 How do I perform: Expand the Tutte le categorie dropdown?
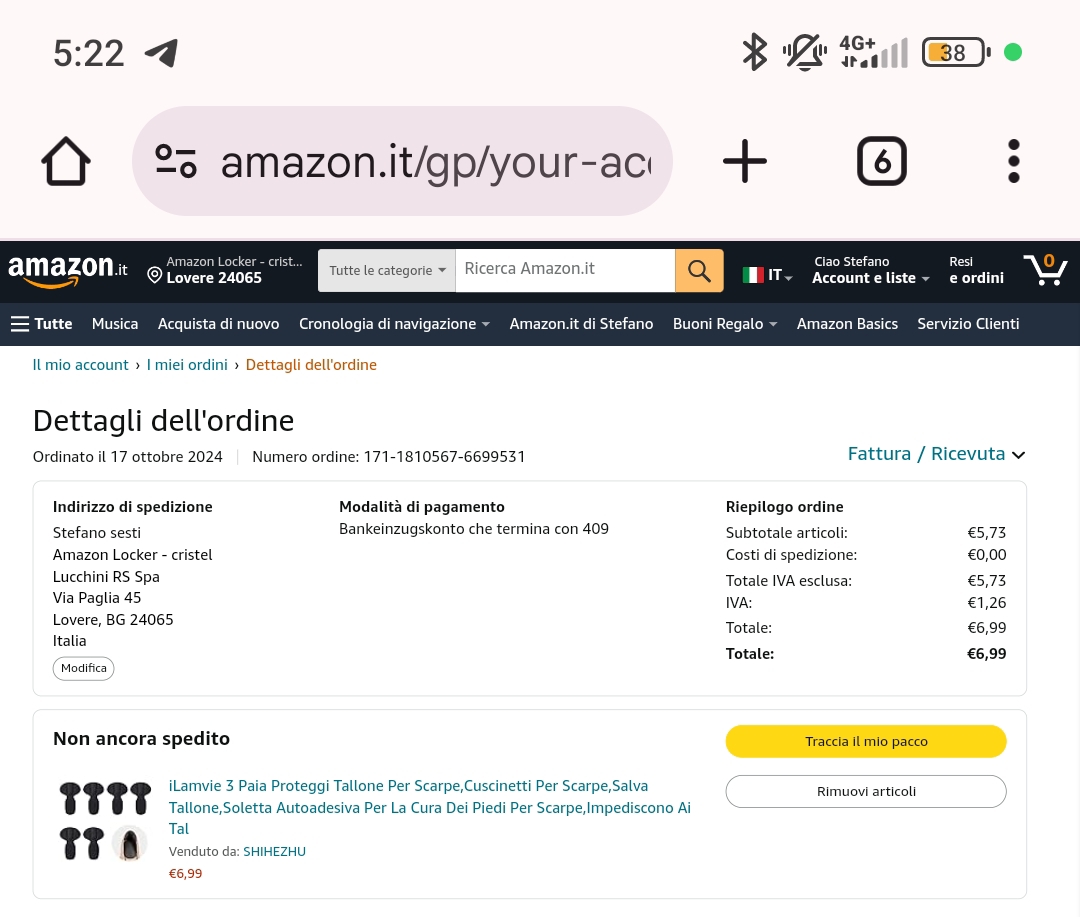(386, 270)
